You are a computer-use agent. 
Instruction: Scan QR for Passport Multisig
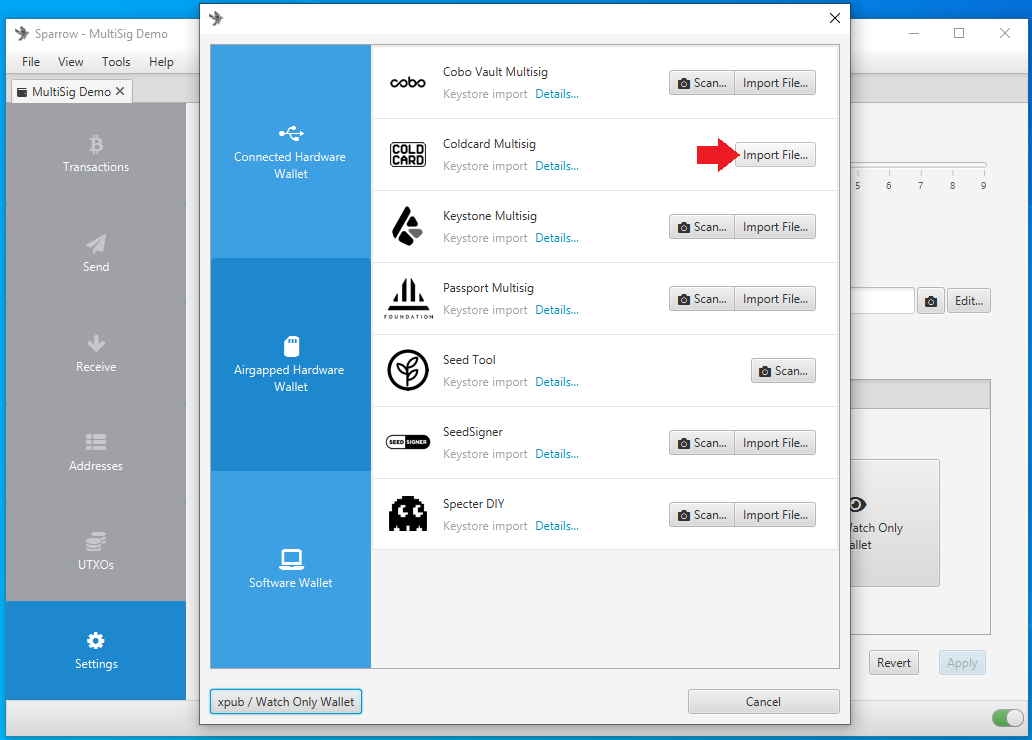(702, 299)
